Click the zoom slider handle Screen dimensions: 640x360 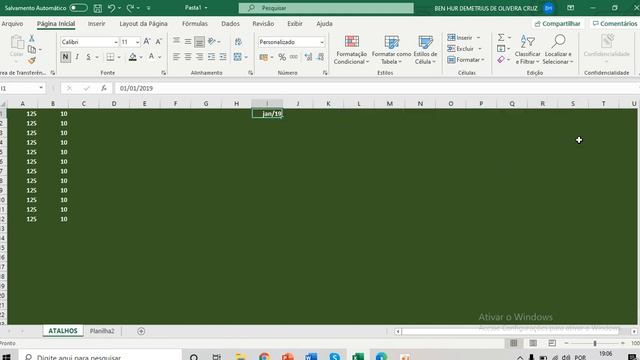click(595, 343)
